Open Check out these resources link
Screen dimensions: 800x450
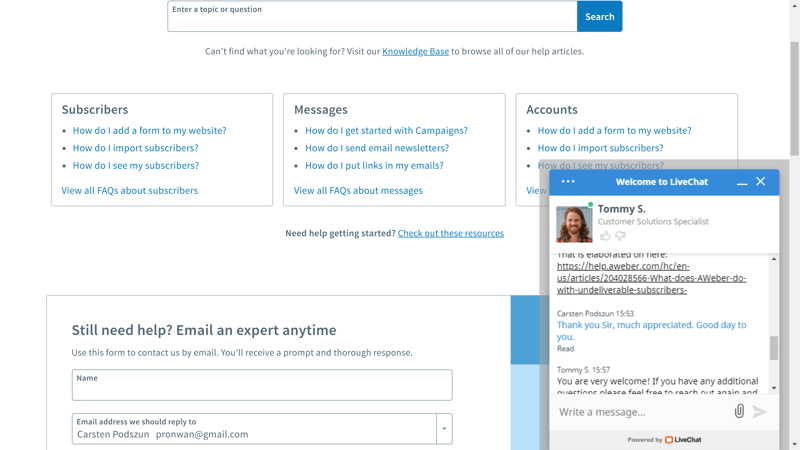451,233
